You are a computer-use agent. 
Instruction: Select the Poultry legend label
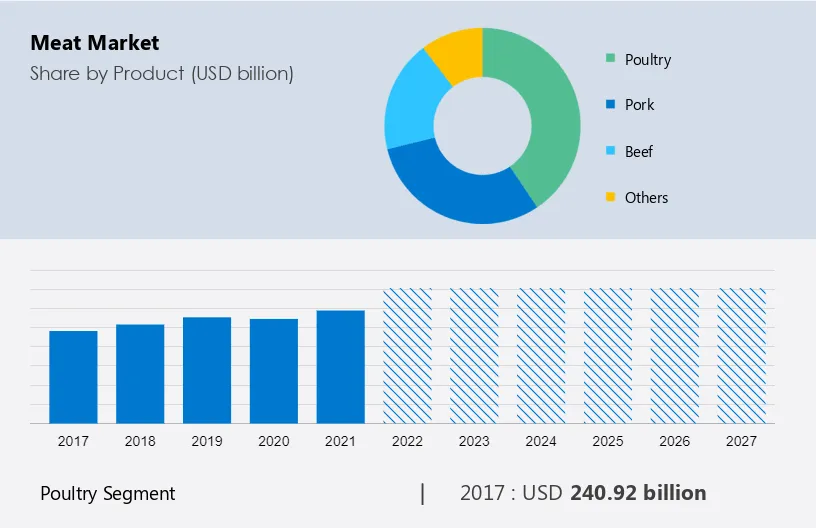[648, 60]
